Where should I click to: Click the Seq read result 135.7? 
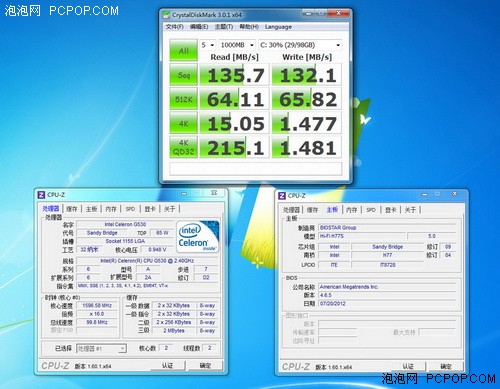pos(234,75)
